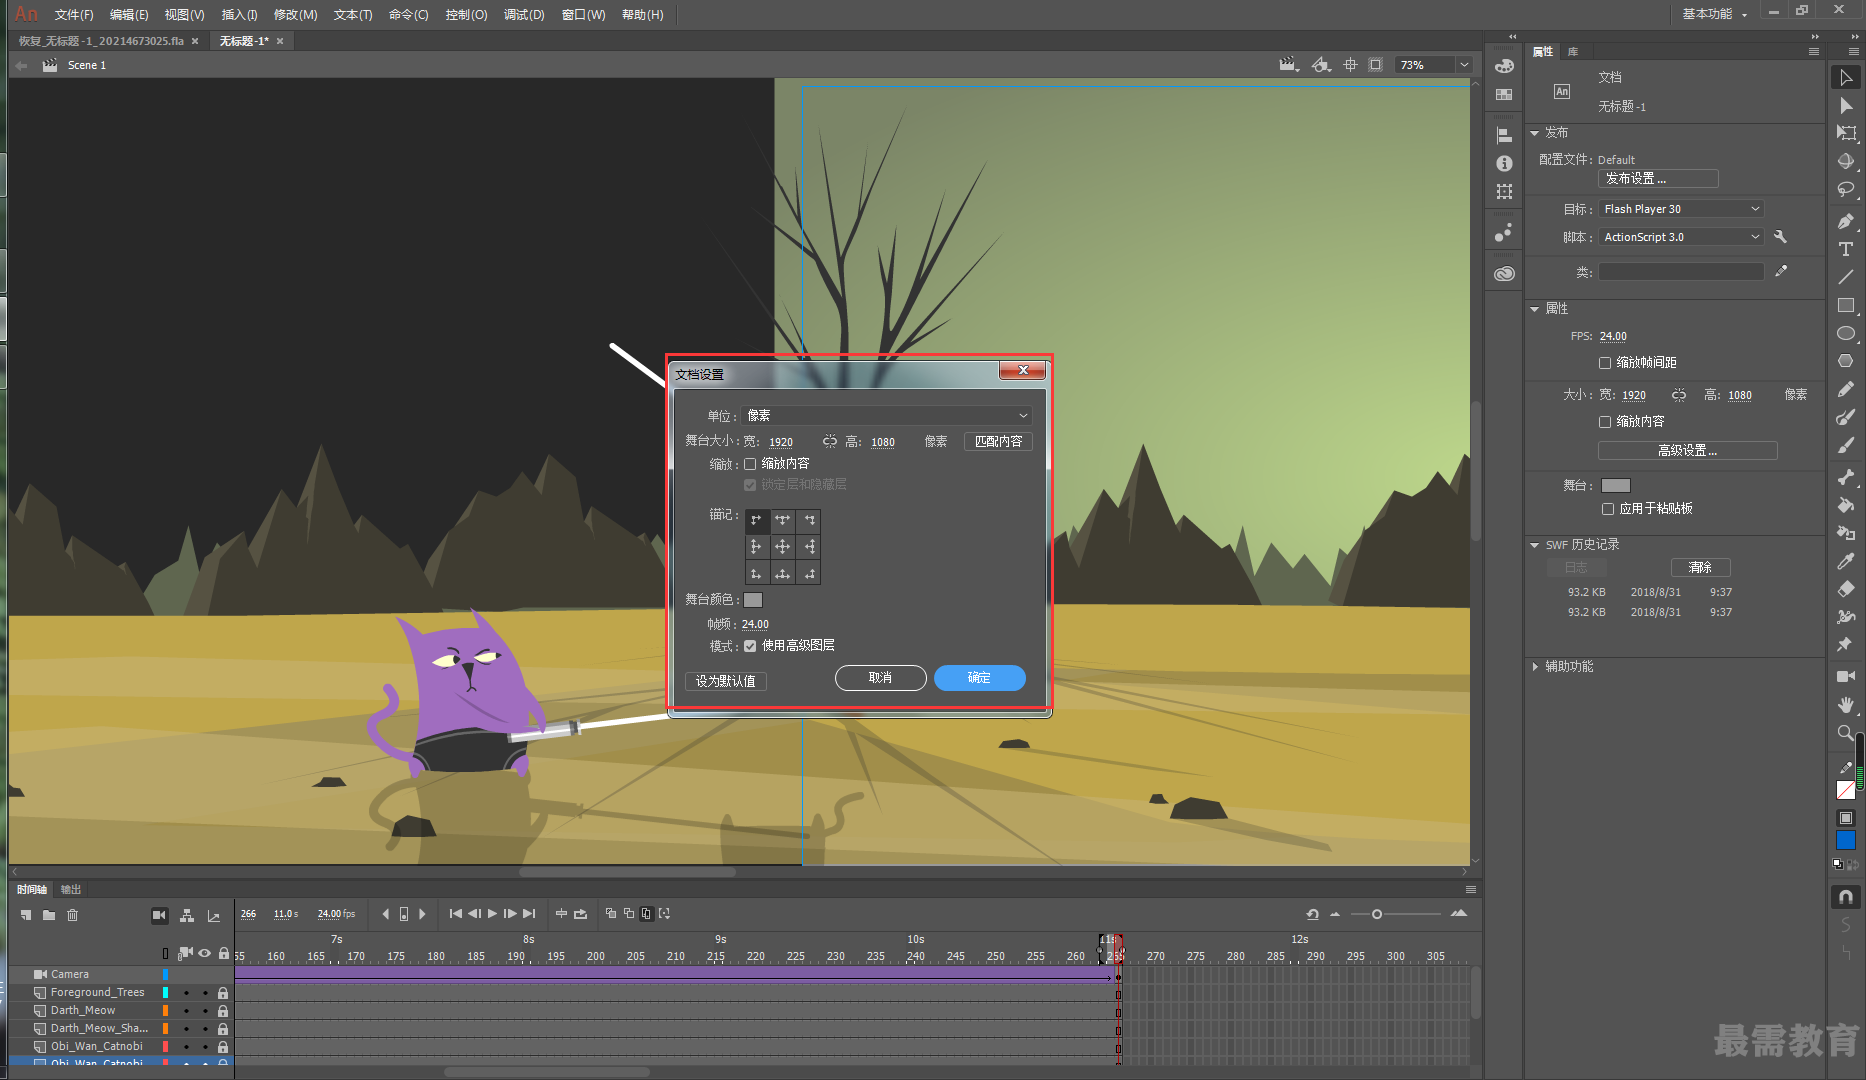Uncheck 使用高级图层 checkbox in dialog

click(750, 646)
